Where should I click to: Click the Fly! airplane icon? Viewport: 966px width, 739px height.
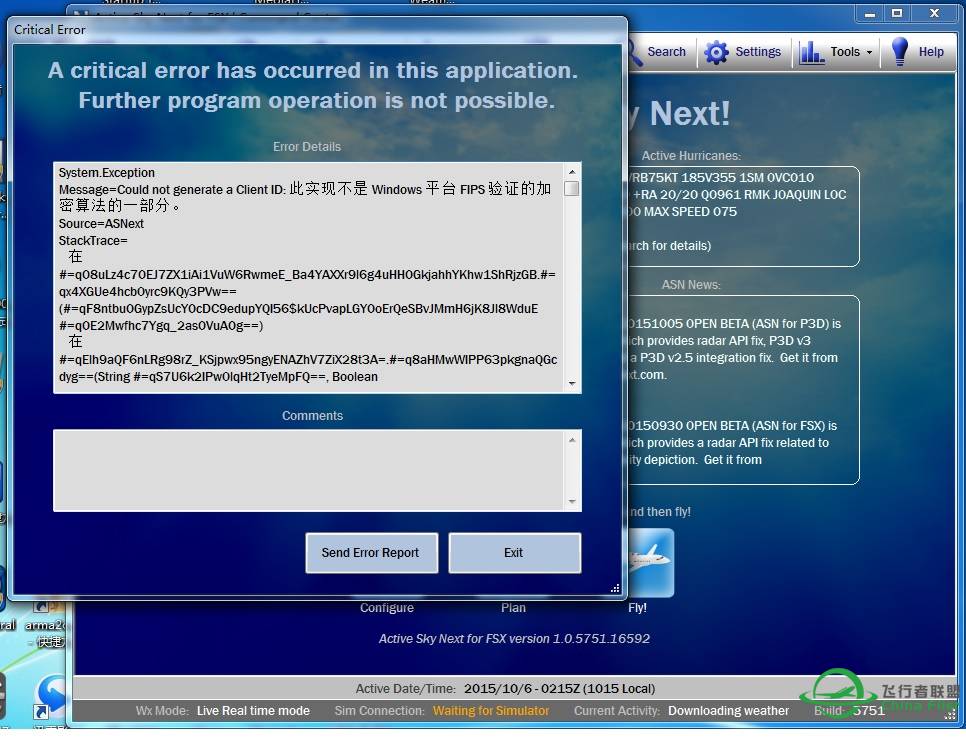coord(649,562)
